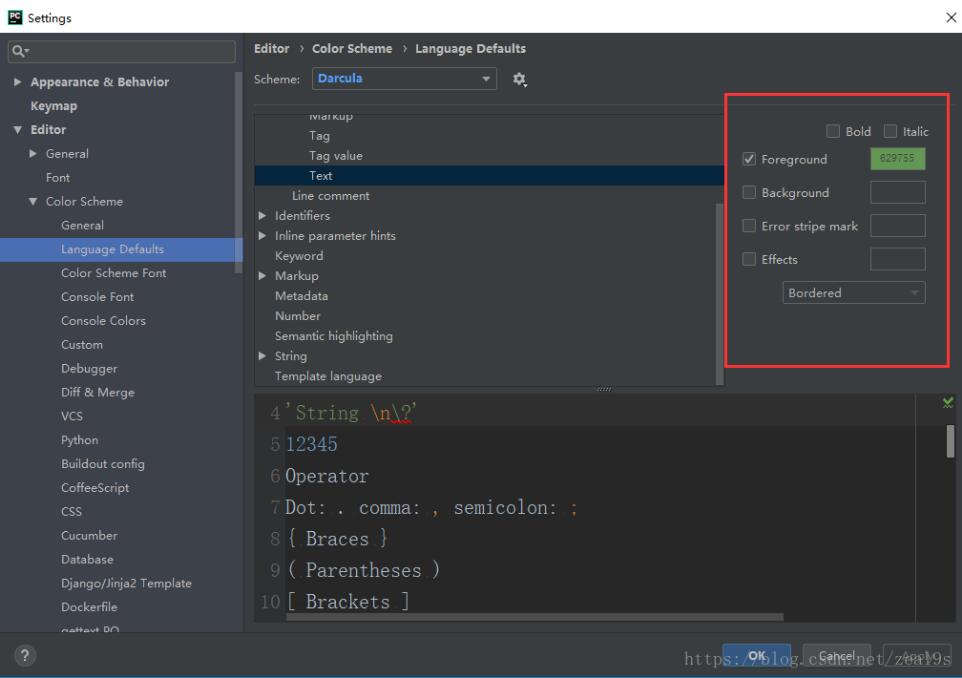Select VCS color scheme page
Image resolution: width=962 pixels, height=678 pixels.
tap(72, 416)
